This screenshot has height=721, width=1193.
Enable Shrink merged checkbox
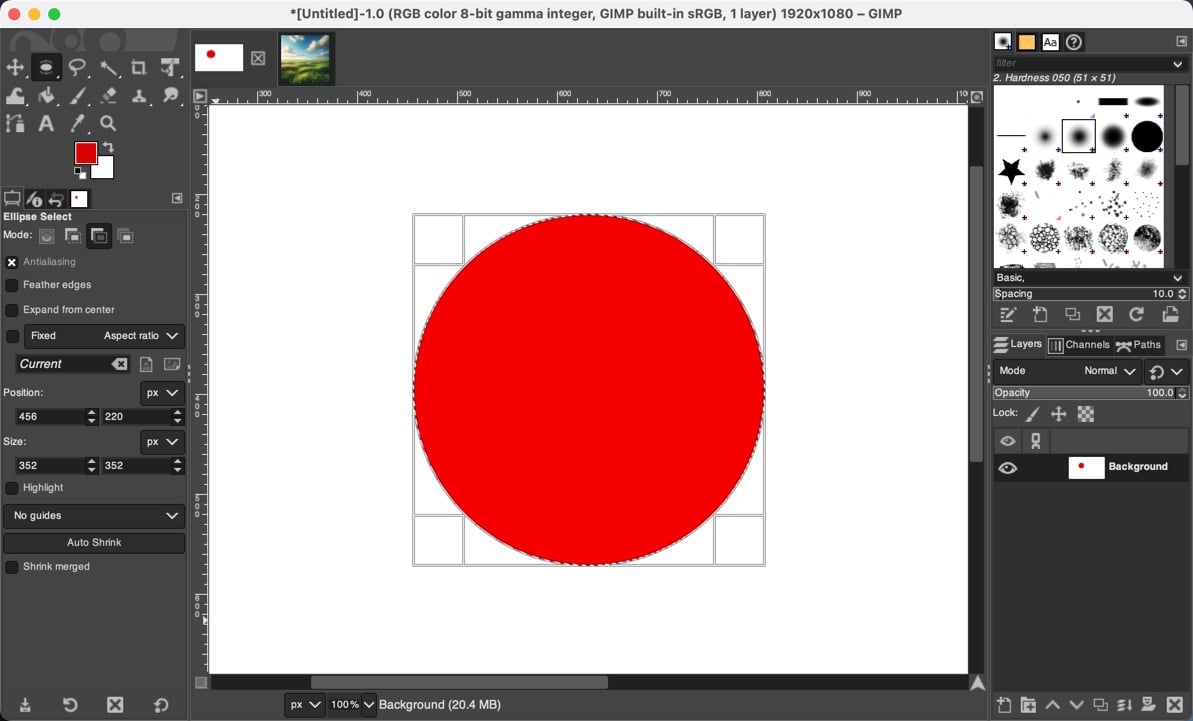(x=11, y=567)
